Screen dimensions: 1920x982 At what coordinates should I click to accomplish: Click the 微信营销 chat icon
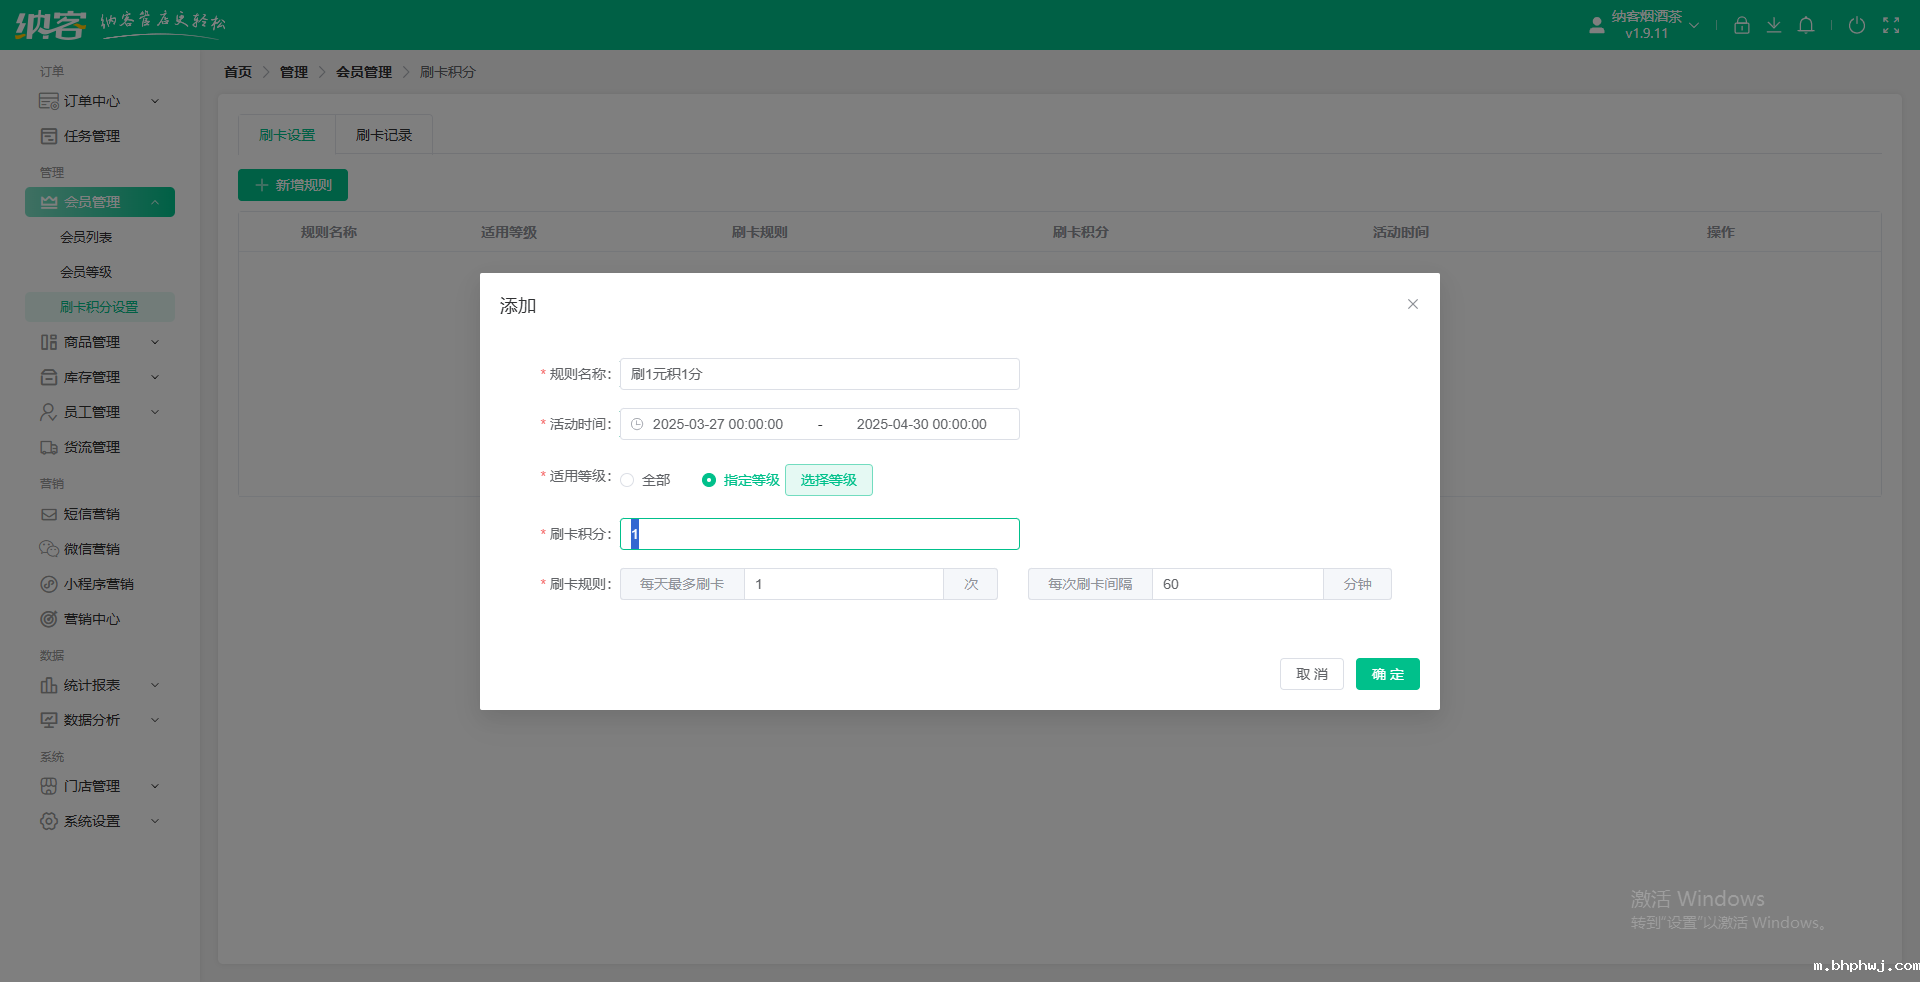[48, 549]
